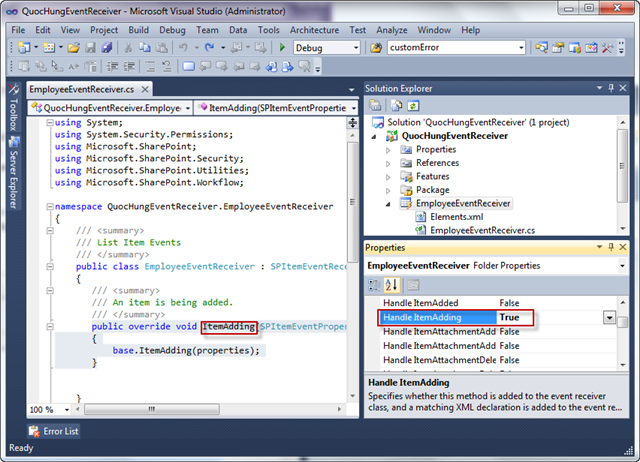Open the Architecture menu
This screenshot has width=640, height=462.
click(x=314, y=30)
